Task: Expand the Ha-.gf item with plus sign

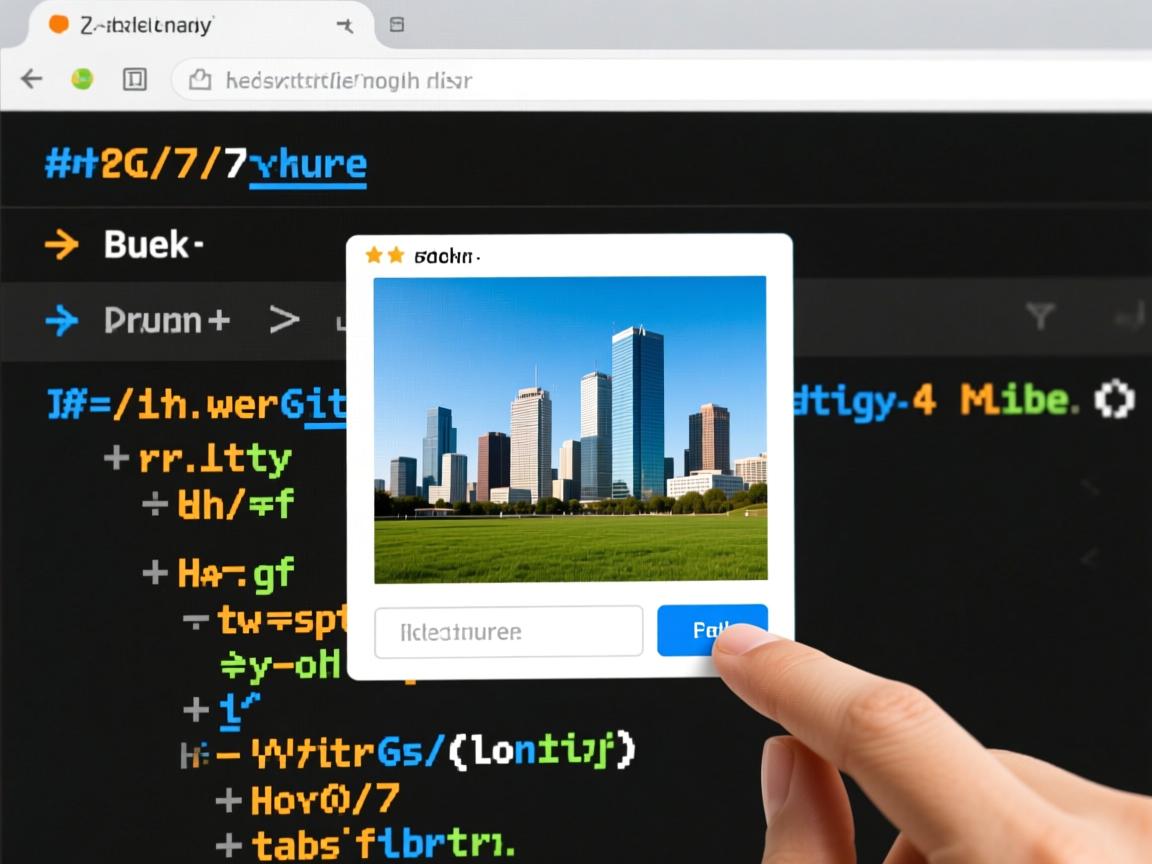Action: point(154,572)
